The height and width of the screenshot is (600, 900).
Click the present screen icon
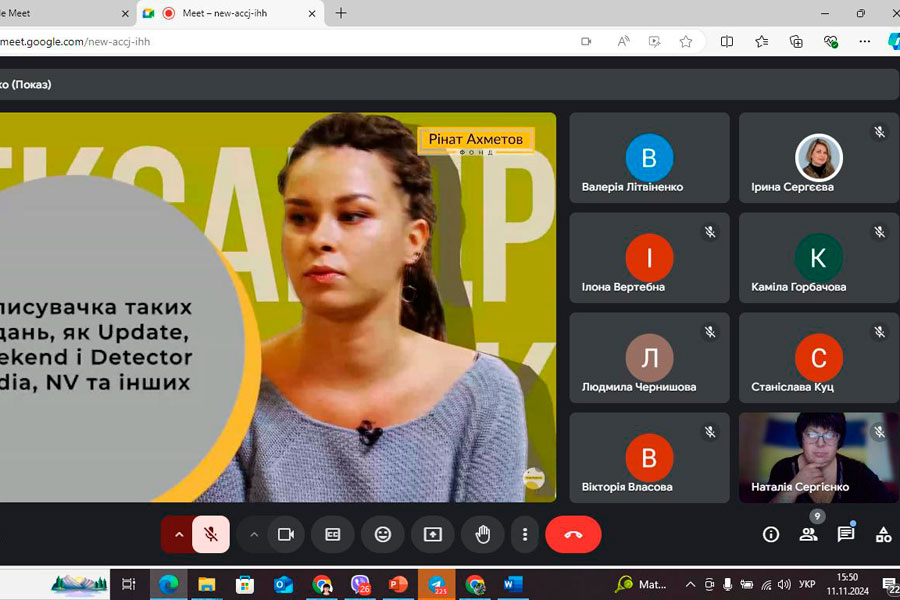tap(432, 534)
